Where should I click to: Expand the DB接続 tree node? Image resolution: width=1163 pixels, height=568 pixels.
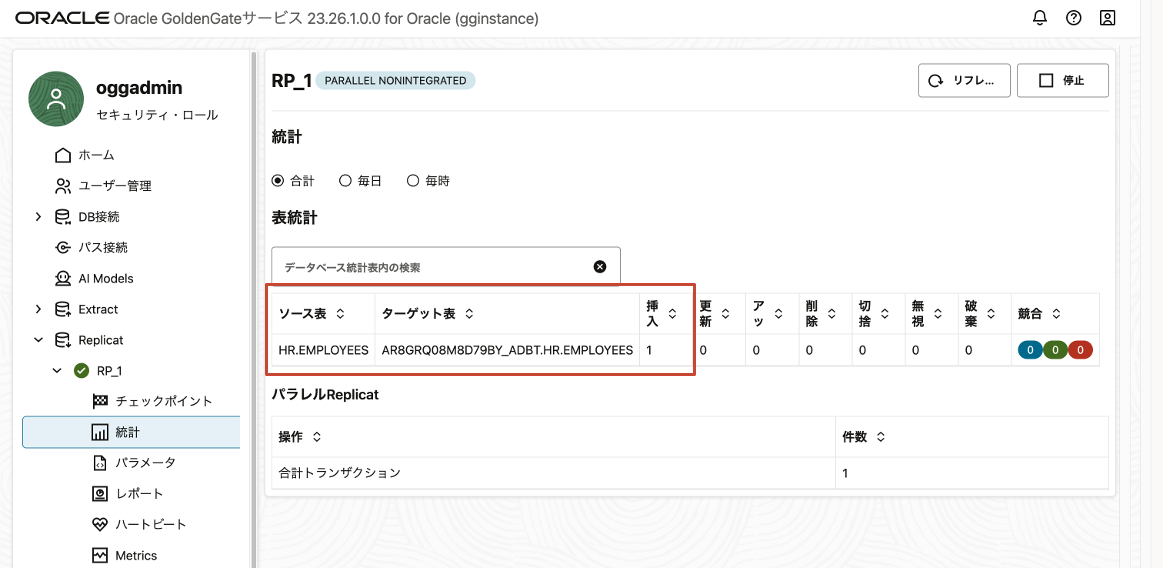(38, 217)
